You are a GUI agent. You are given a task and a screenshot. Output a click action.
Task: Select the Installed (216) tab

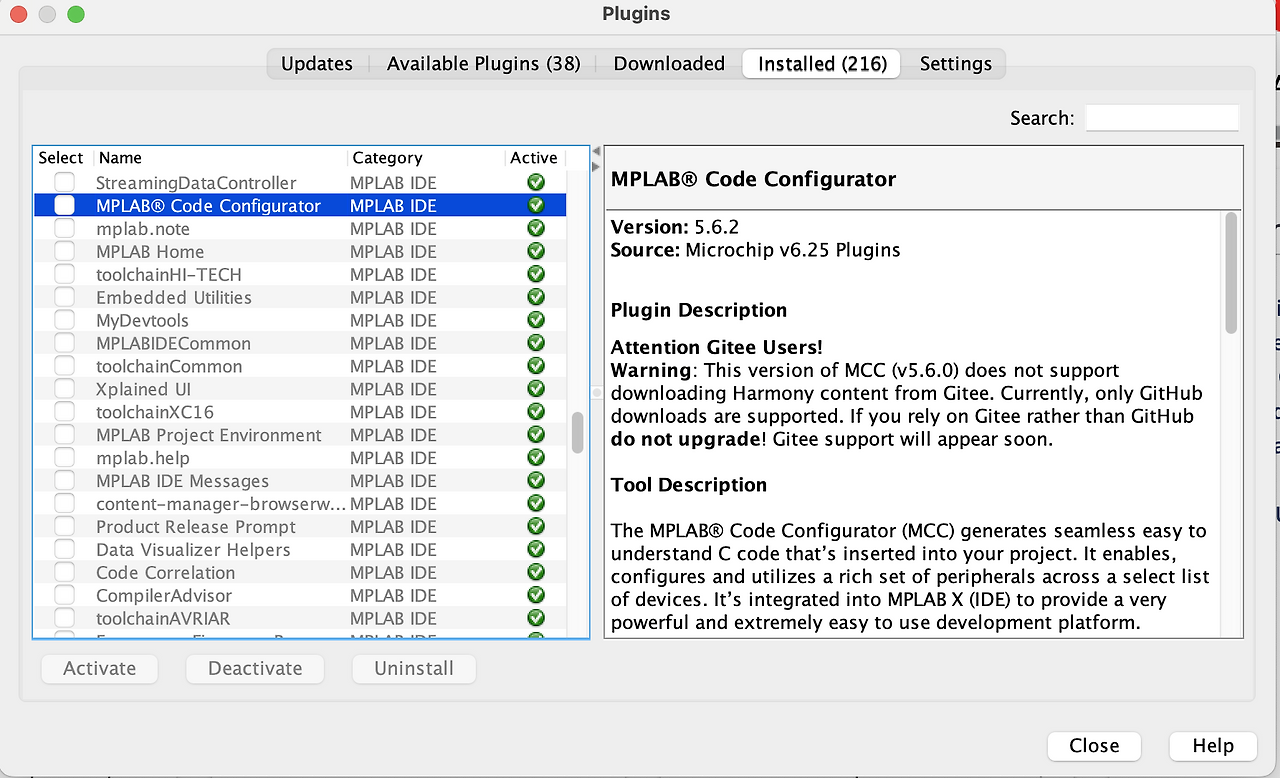[x=822, y=64]
